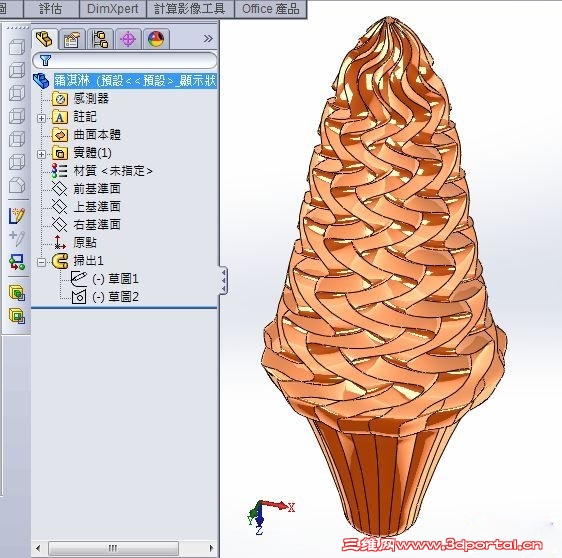
Task: Expand more manager tabs with double chevron
Action: click(208, 38)
